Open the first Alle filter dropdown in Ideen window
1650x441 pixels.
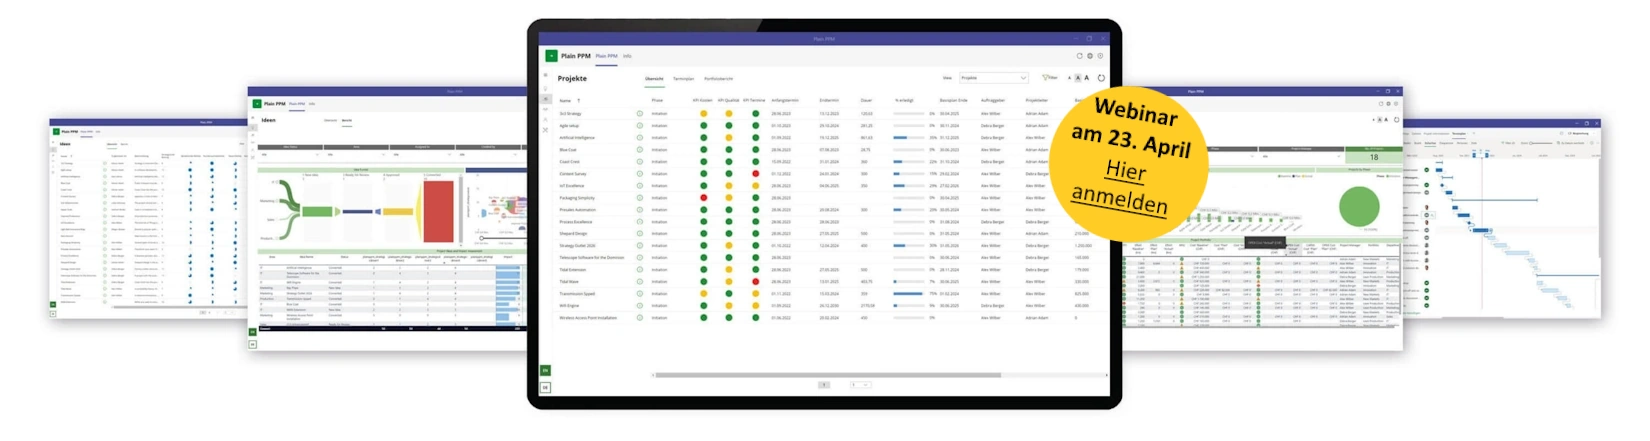click(290, 155)
